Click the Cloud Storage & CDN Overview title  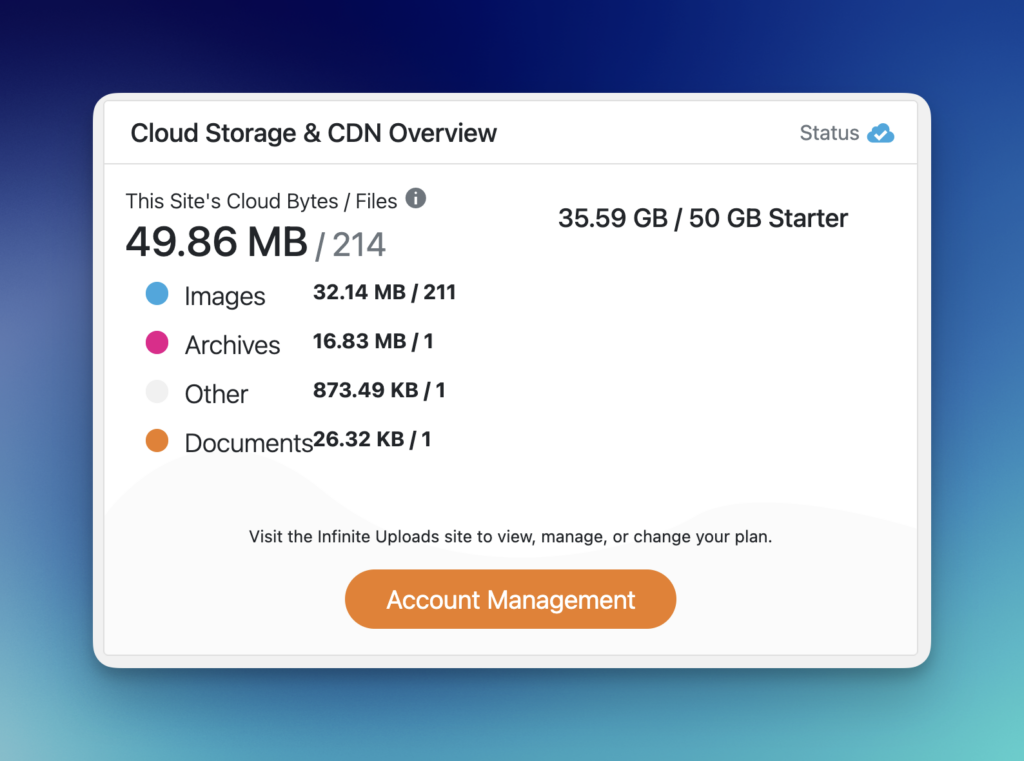pos(314,133)
